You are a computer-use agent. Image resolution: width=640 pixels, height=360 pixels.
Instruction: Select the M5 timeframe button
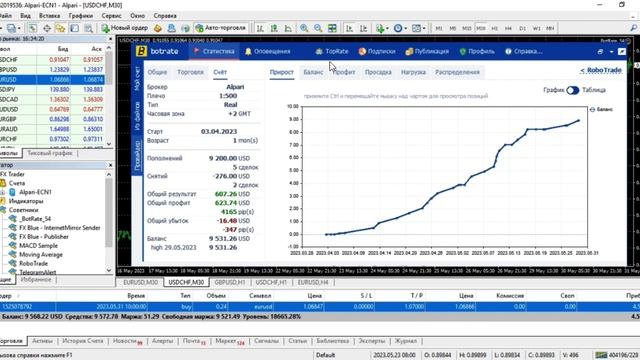[453, 28]
